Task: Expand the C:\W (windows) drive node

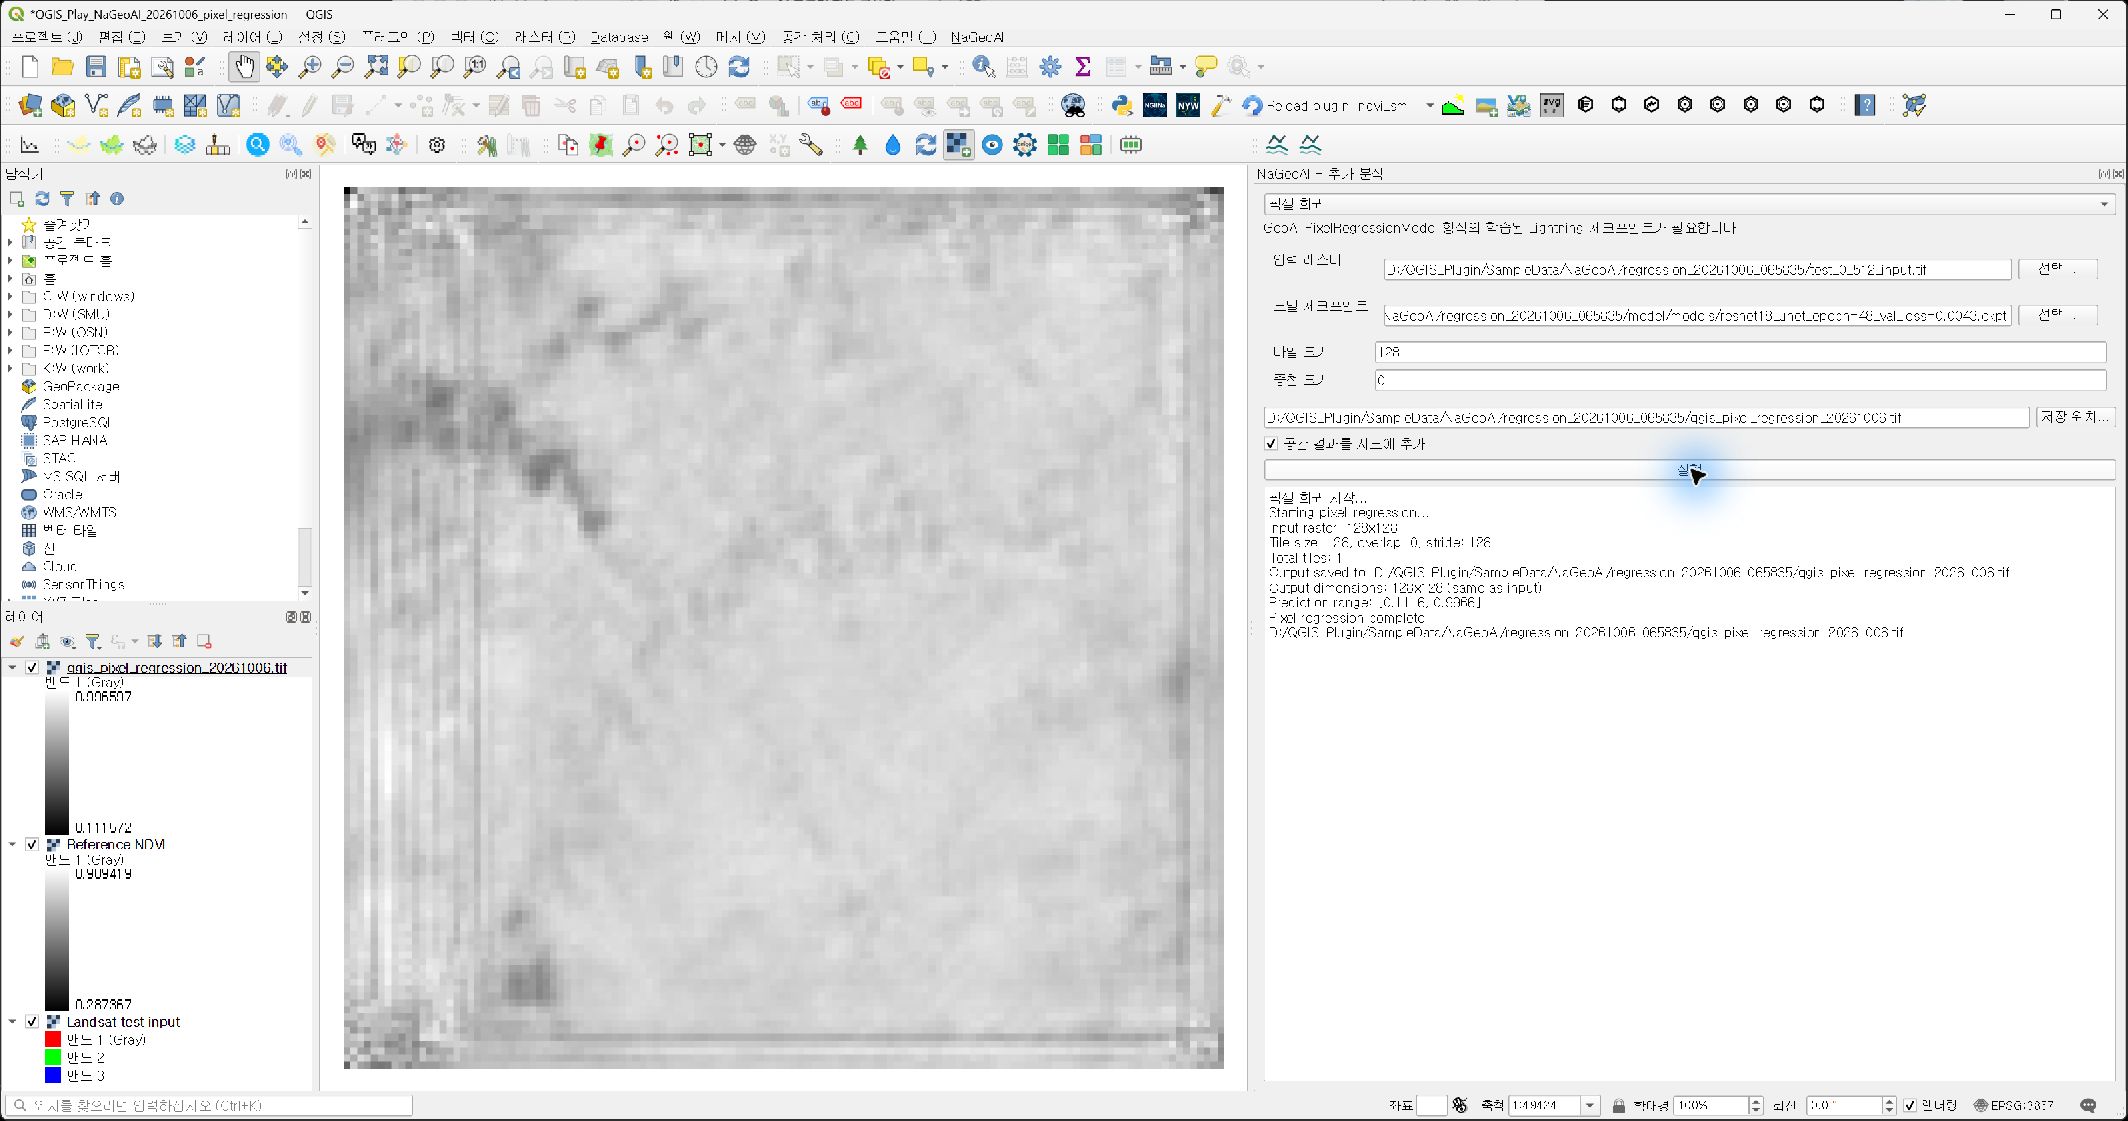Action: point(10,296)
